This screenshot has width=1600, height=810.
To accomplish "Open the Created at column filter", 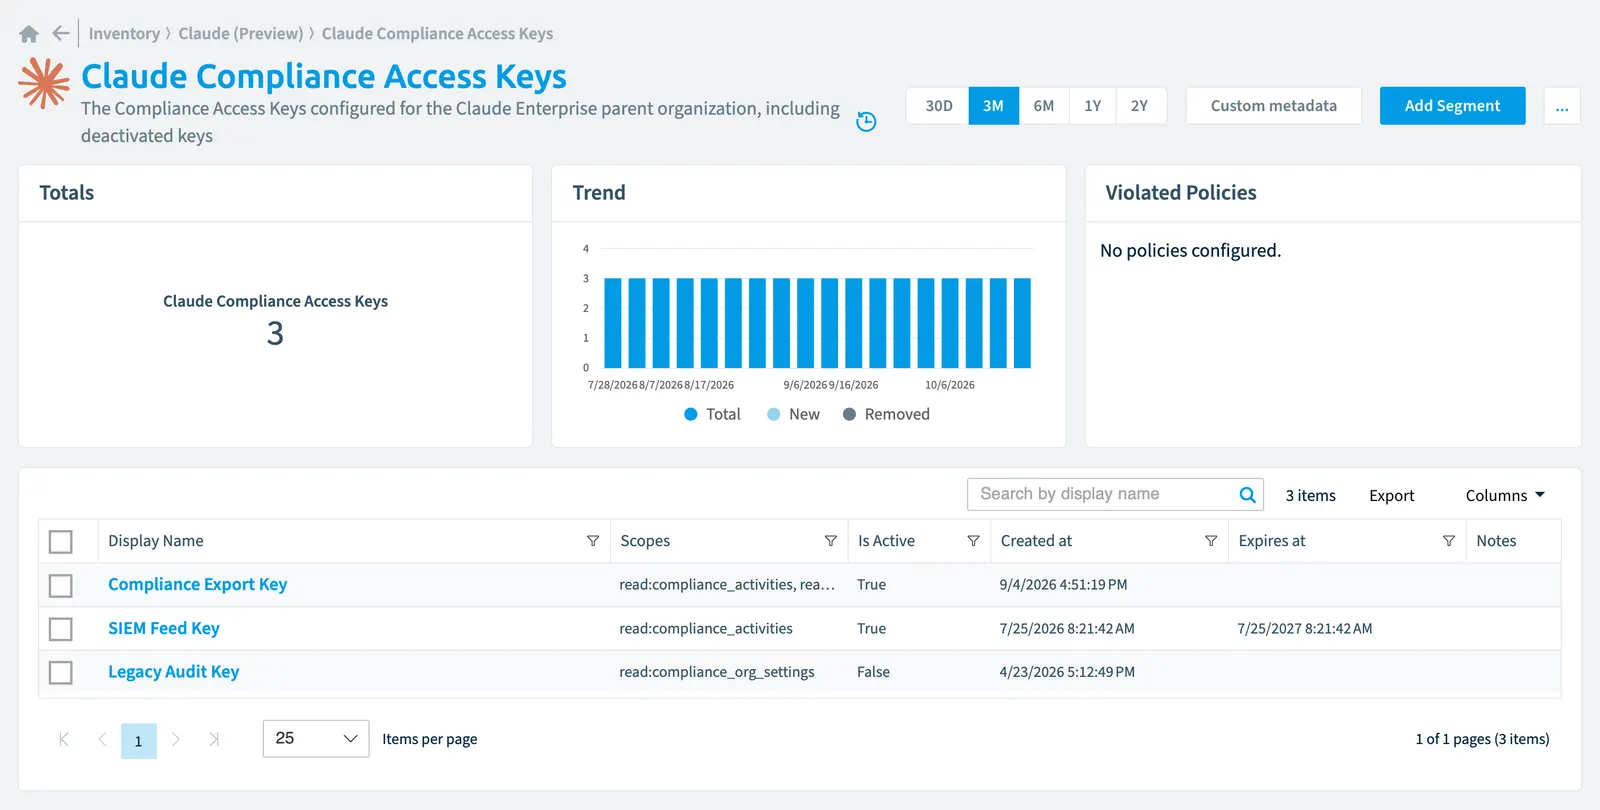I will point(1211,541).
